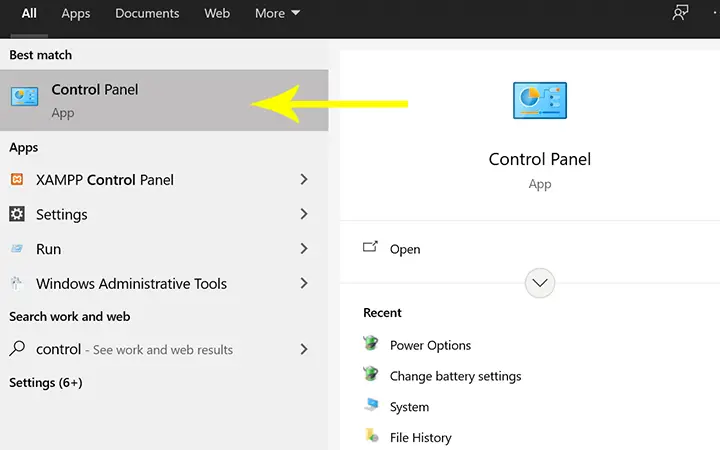The width and height of the screenshot is (720, 450).
Task: Click the Windows Administrative Tools icon
Action: 17,283
